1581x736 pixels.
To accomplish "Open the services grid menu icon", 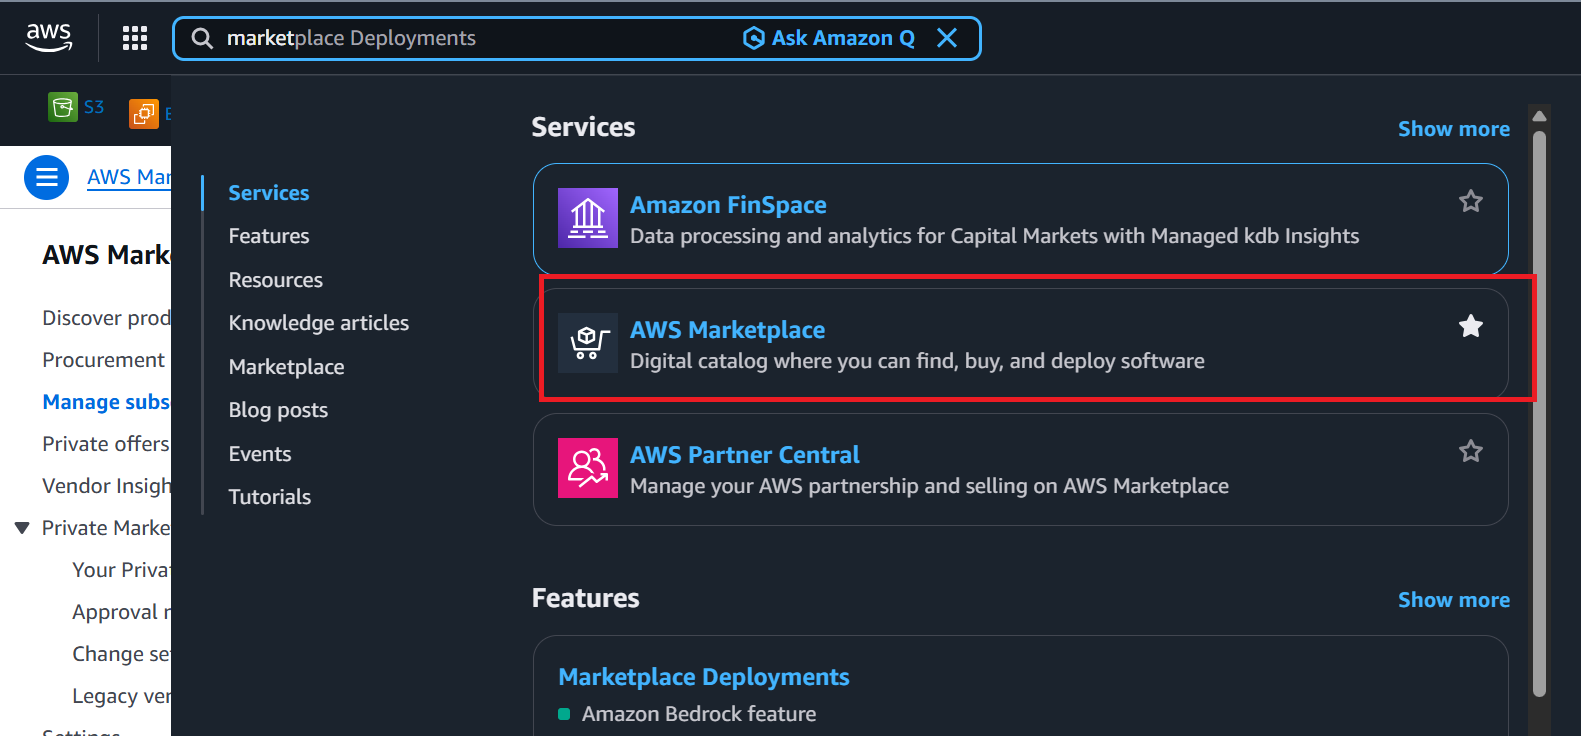I will tap(135, 38).
